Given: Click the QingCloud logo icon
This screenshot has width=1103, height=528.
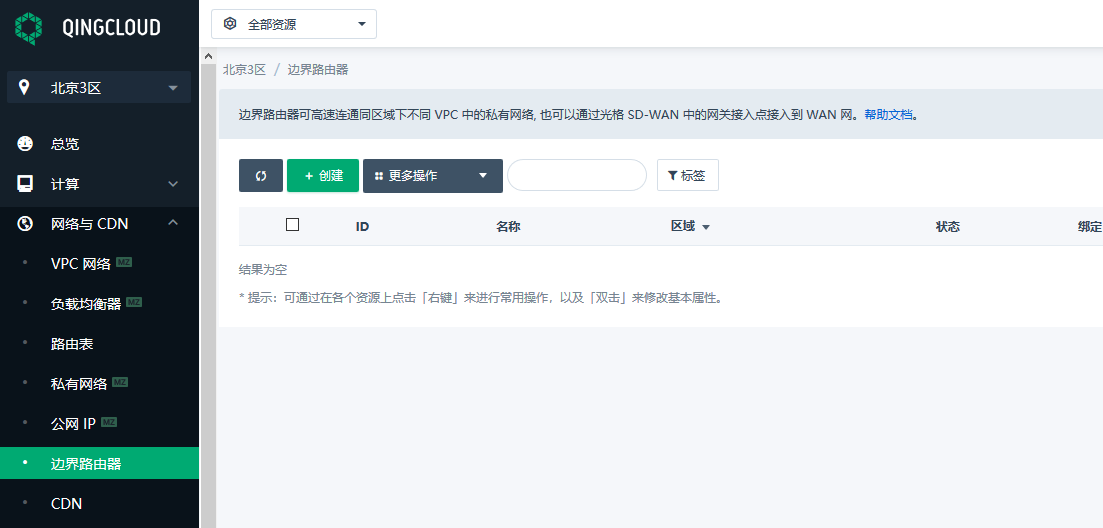Looking at the screenshot, I should click(29, 27).
